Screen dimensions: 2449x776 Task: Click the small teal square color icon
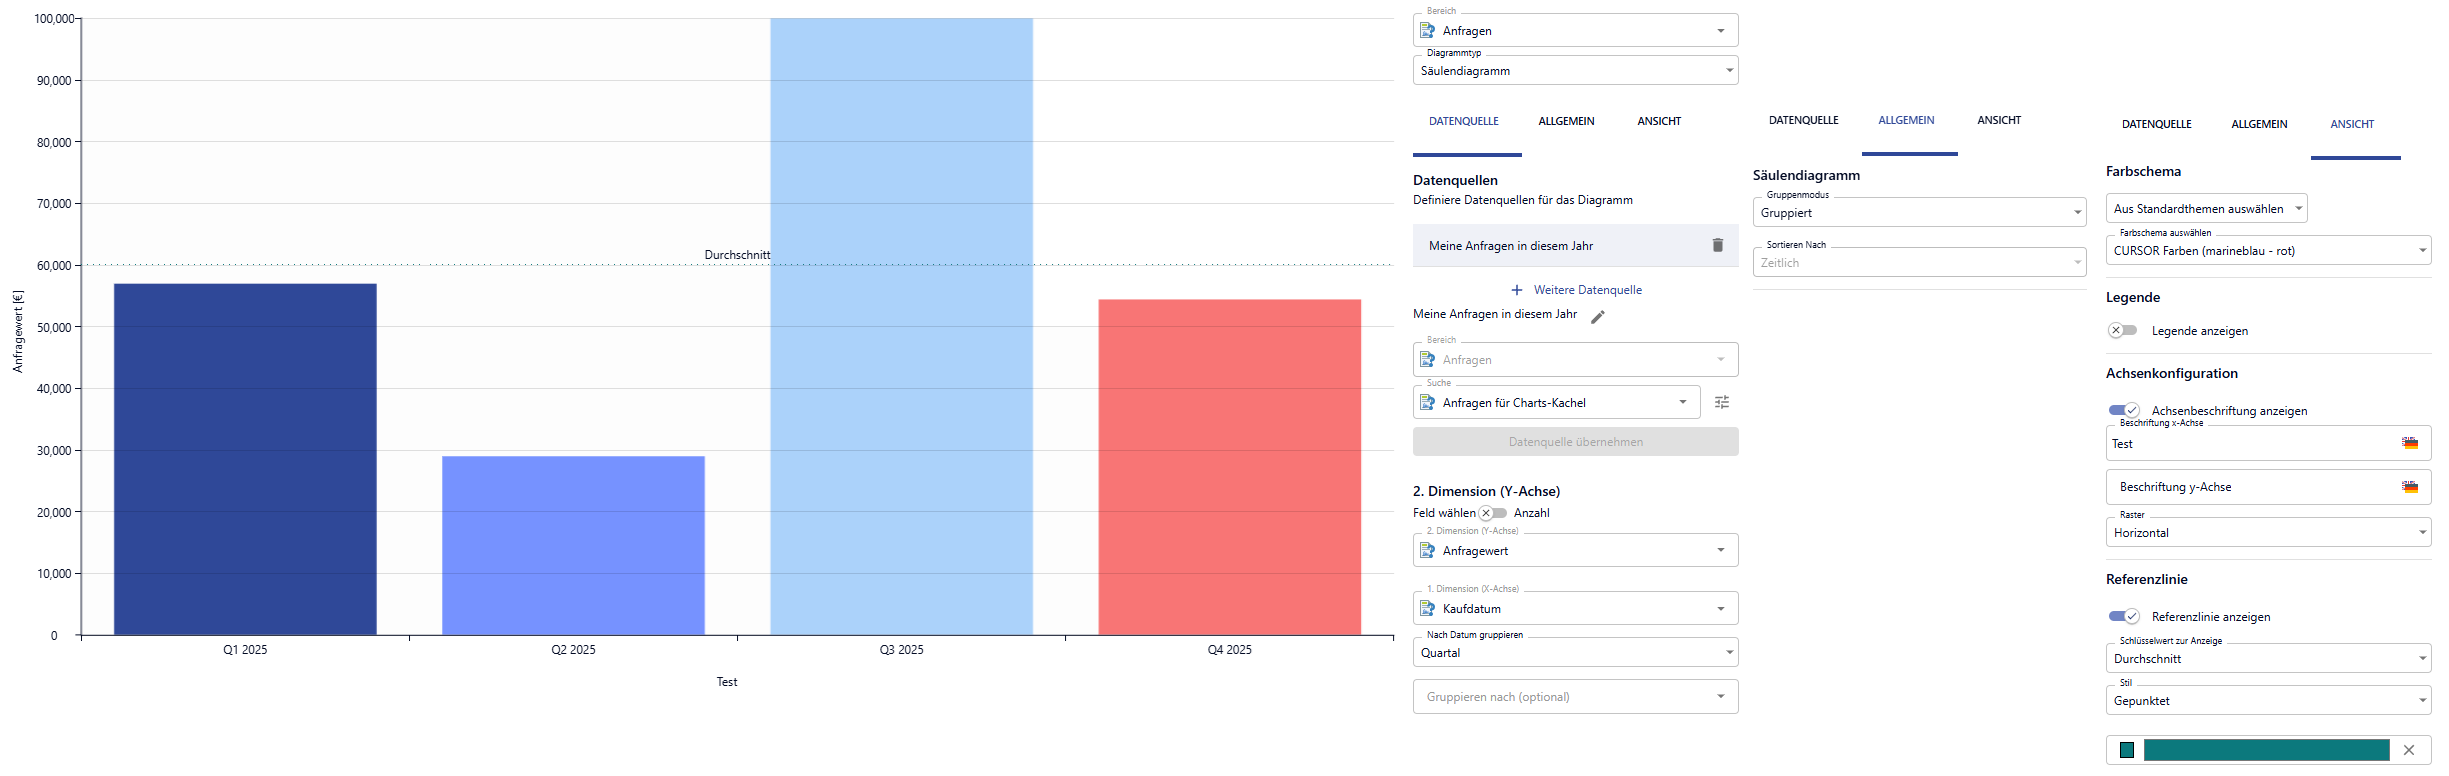2127,750
